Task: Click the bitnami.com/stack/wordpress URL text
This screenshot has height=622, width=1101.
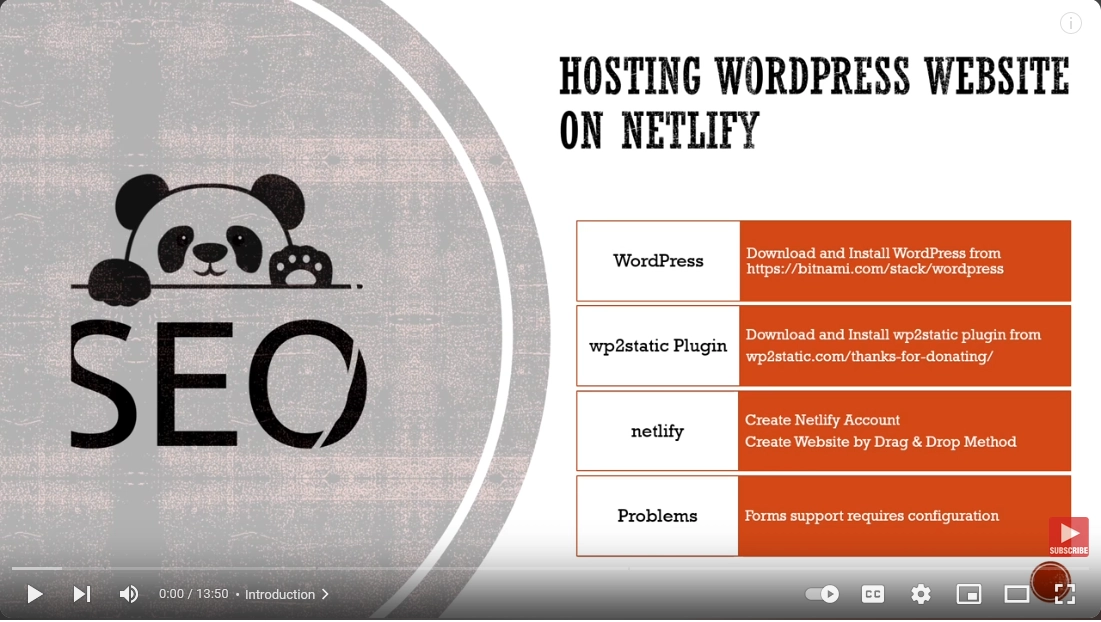Action: (x=874, y=269)
